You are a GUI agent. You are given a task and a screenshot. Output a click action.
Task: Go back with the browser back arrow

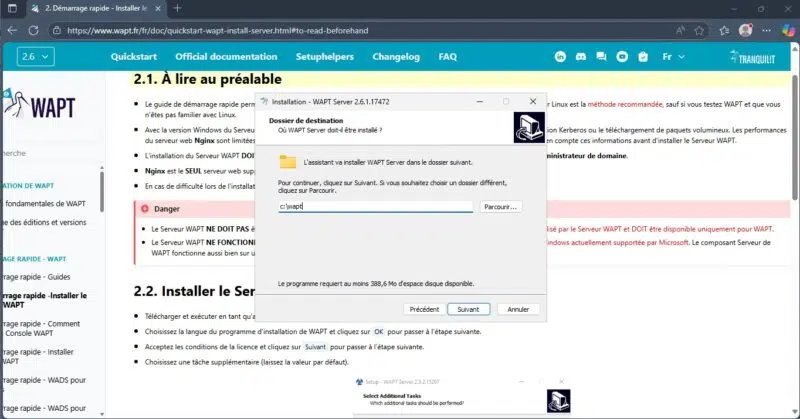(12, 31)
